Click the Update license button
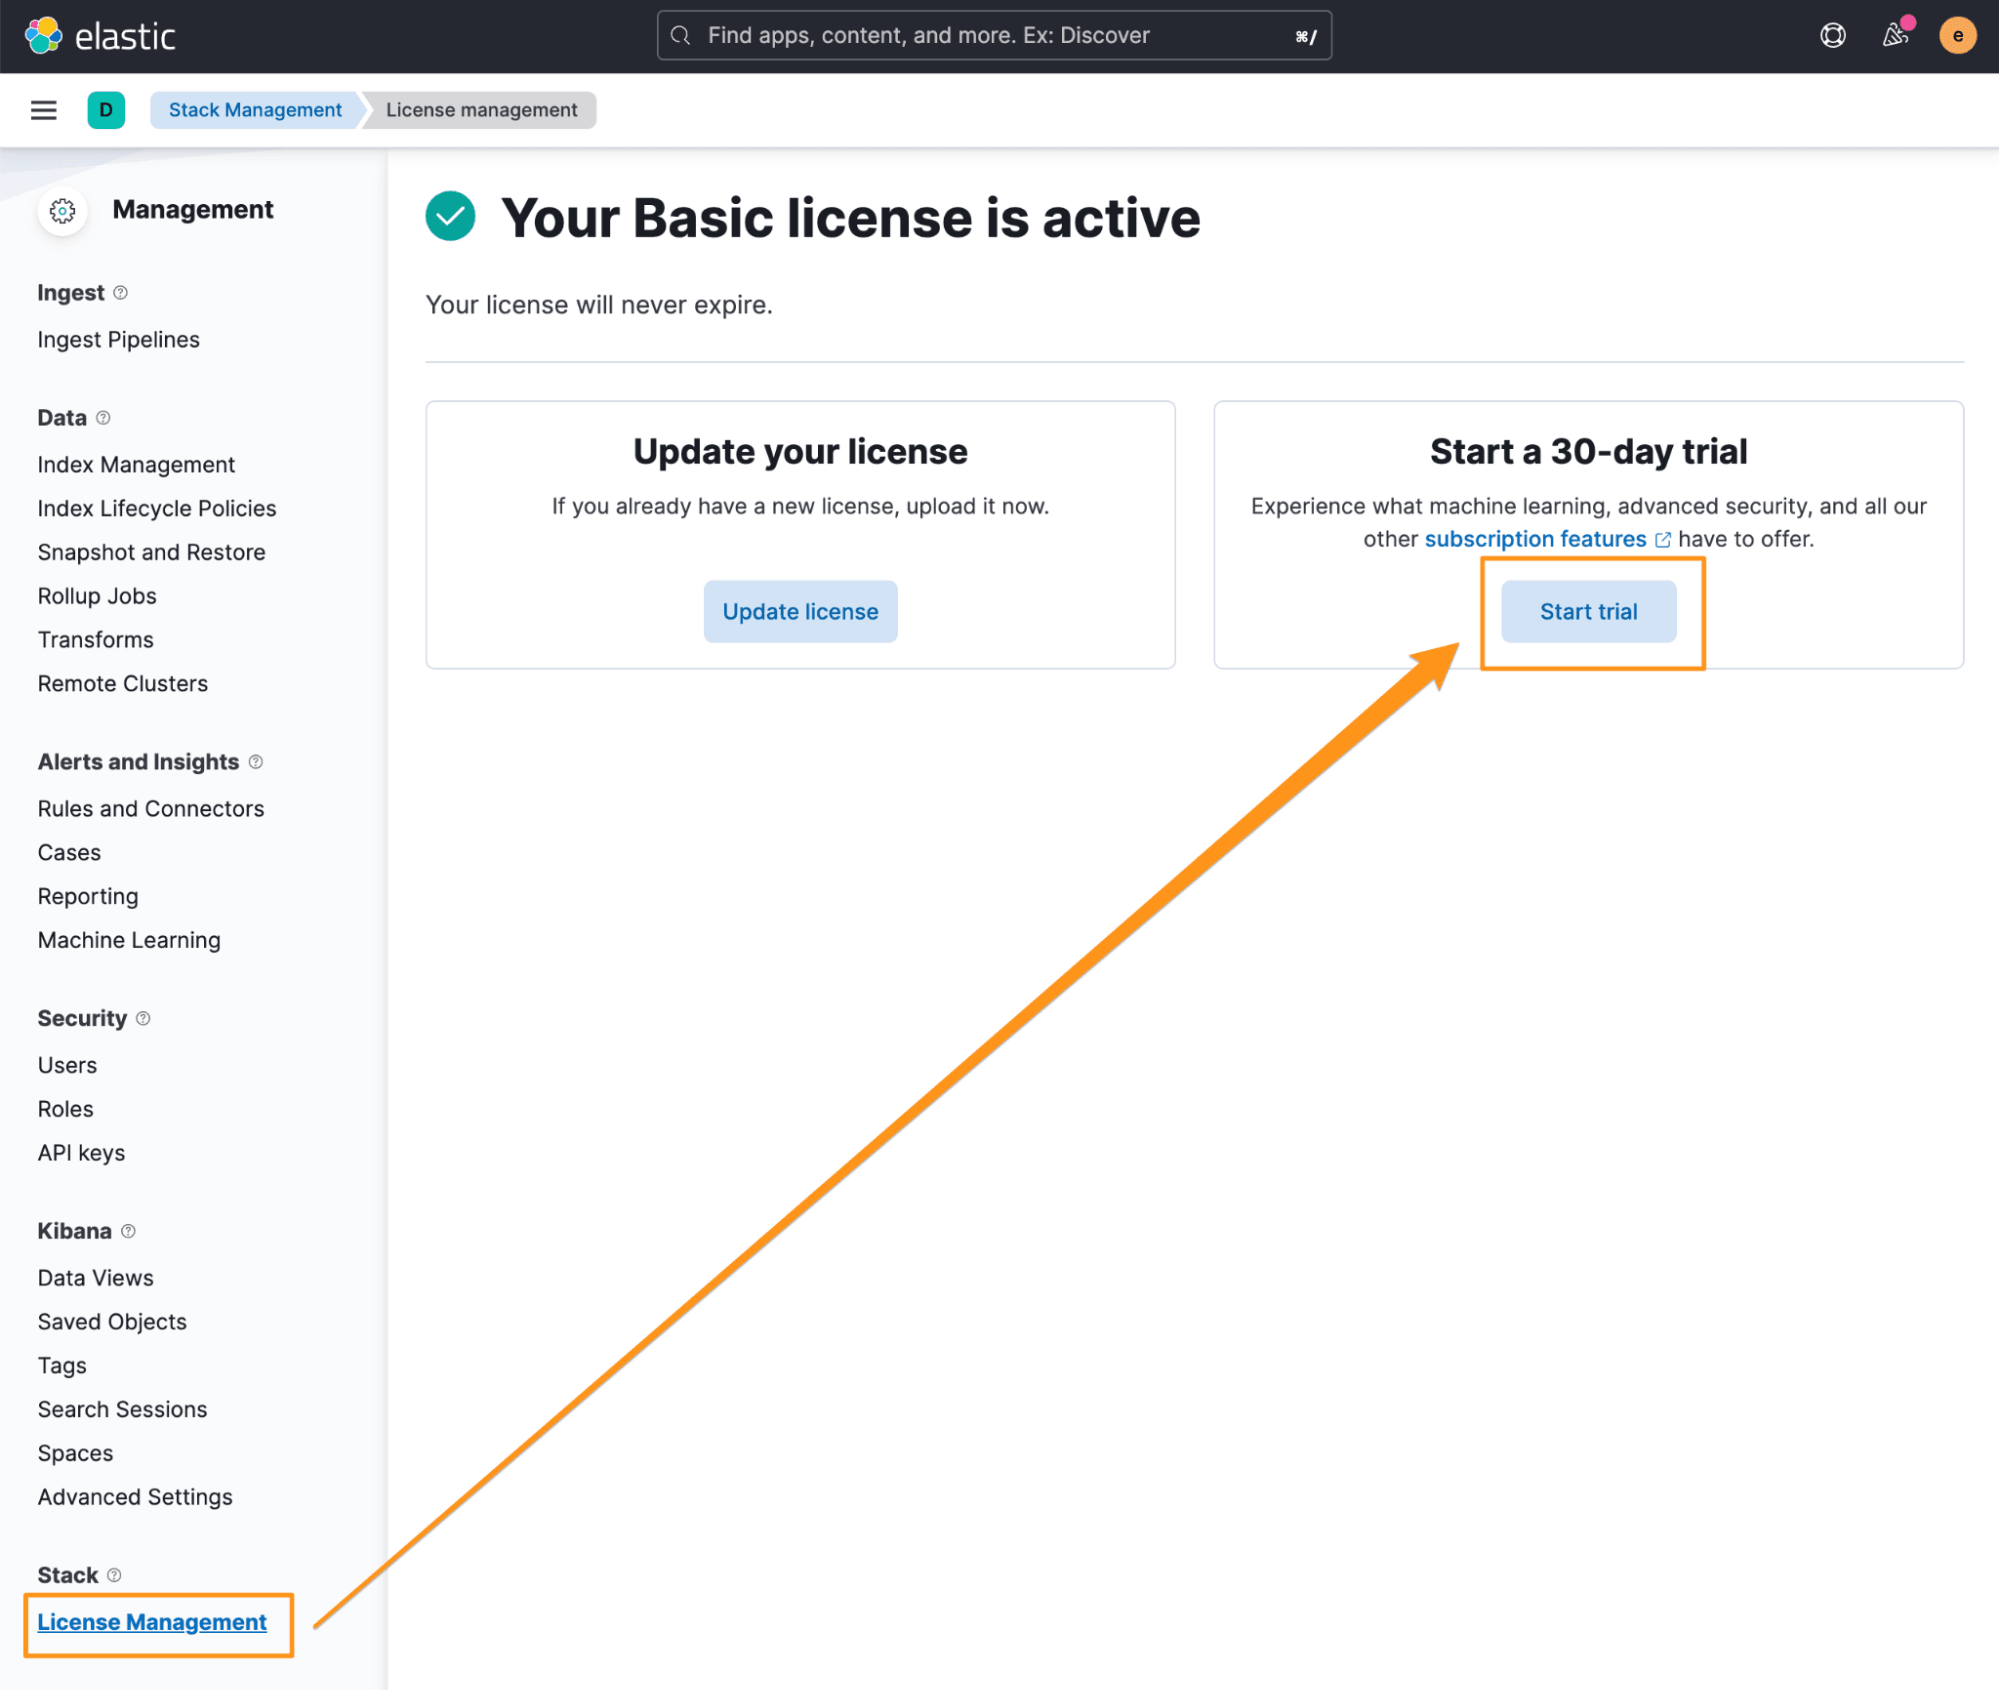Image resolution: width=1999 pixels, height=1690 pixels. pos(800,610)
